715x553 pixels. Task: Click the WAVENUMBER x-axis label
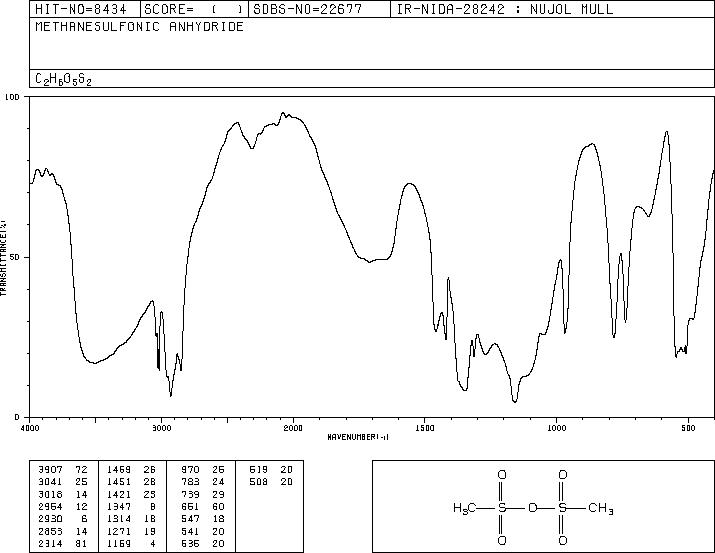pos(358,437)
